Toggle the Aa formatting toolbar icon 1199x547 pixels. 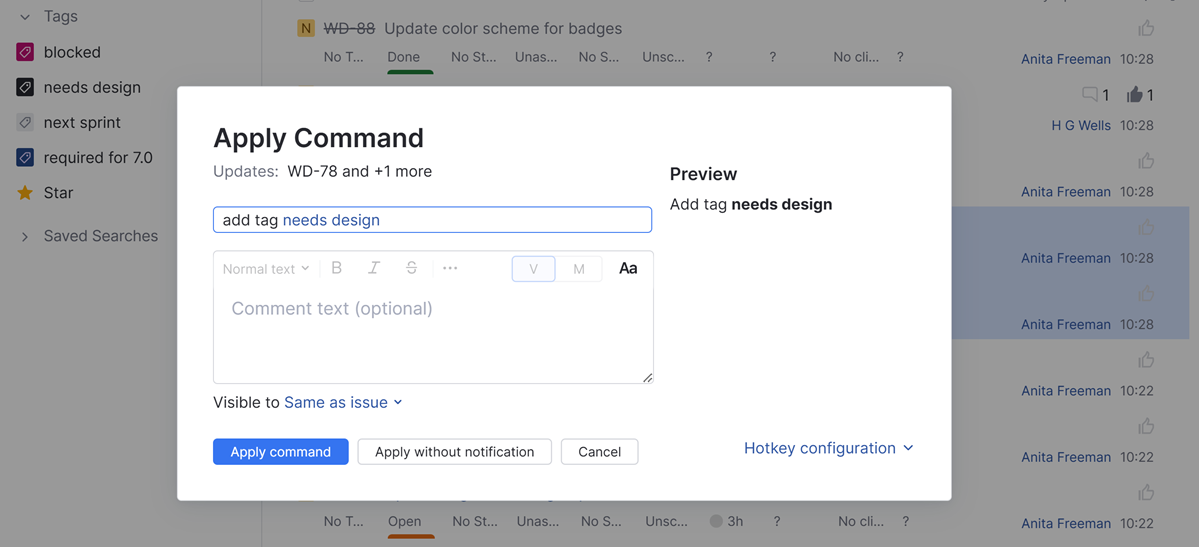628,268
